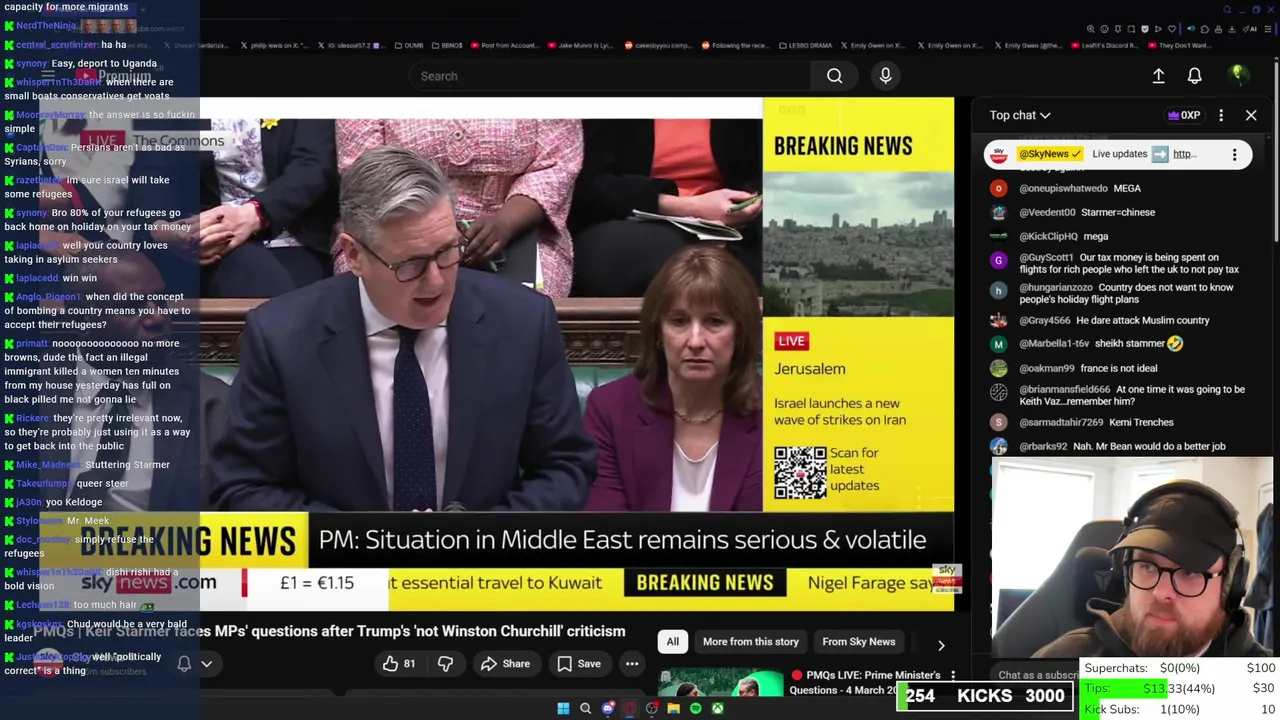This screenshot has height=720, width=1280.
Task: Open the 'They Don't Want' browser tab
Action: [x=1181, y=45]
